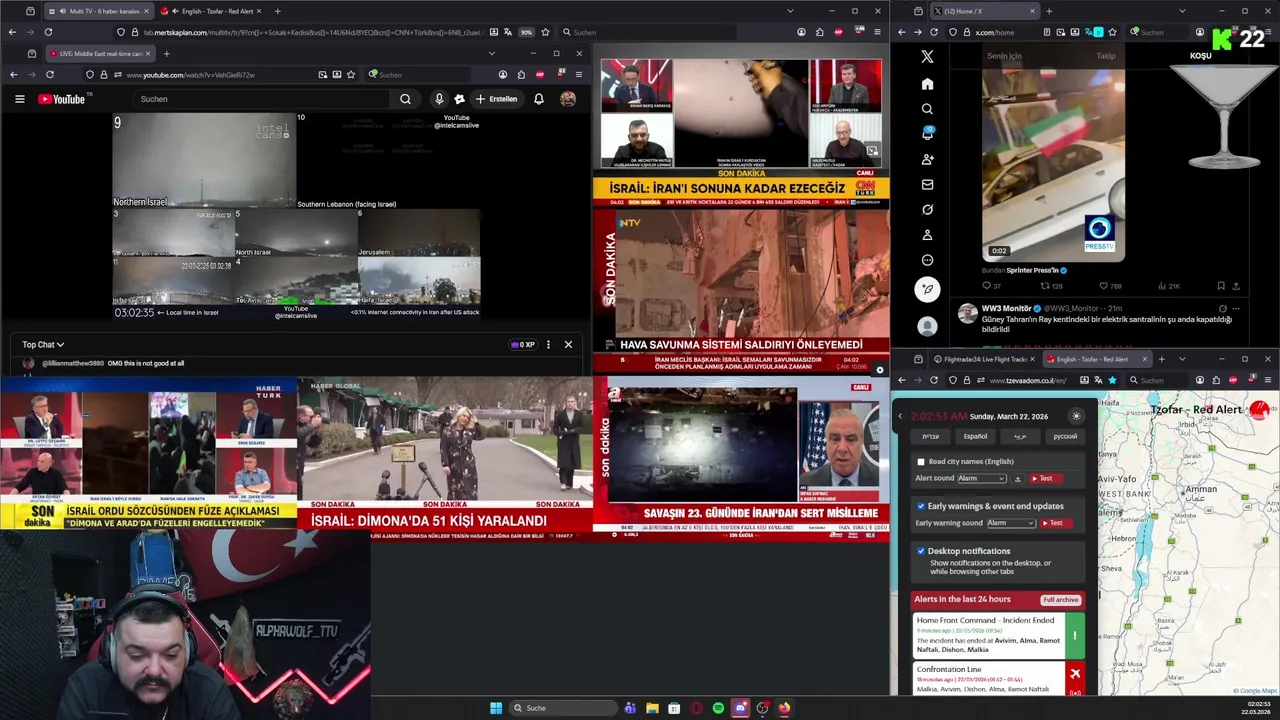
Task: Click YouTube search input field
Action: click(262, 99)
